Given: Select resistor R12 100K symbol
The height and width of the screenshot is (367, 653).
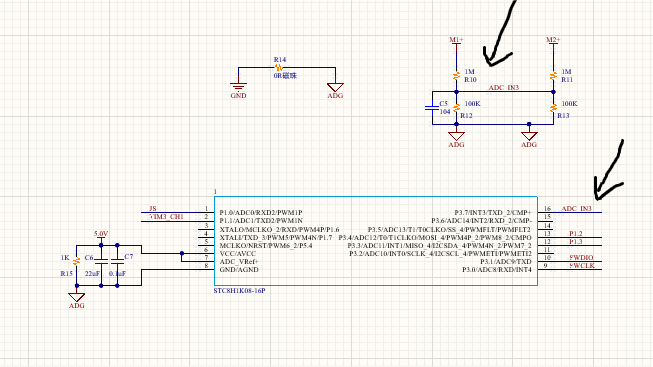Looking at the screenshot, I should 456,108.
